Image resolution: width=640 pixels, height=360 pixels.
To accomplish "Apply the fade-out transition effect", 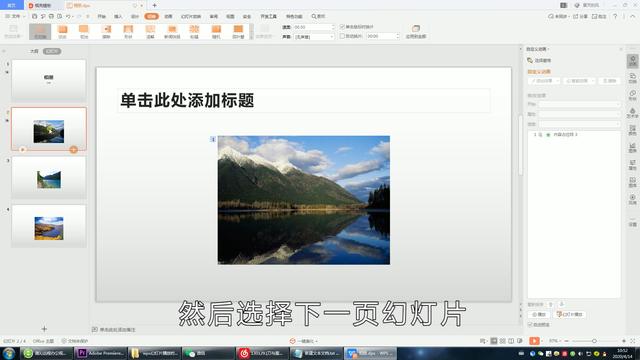I will pyautogui.click(x=62, y=31).
